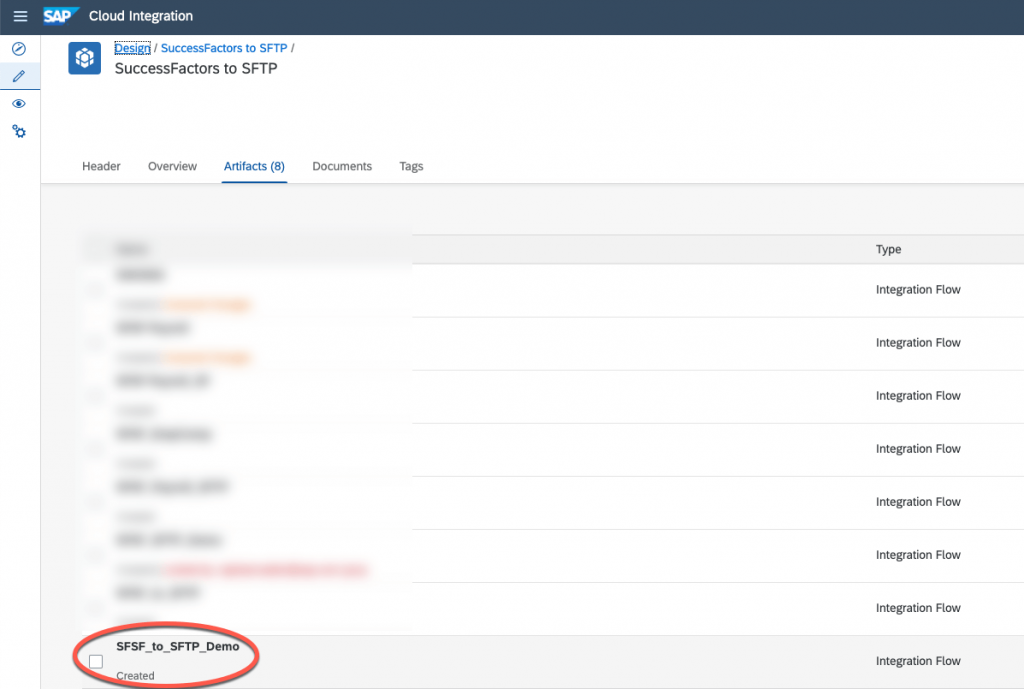The height and width of the screenshot is (689, 1024).
Task: Click the SuccessFactors to SFTP page heading
Action: (x=196, y=69)
